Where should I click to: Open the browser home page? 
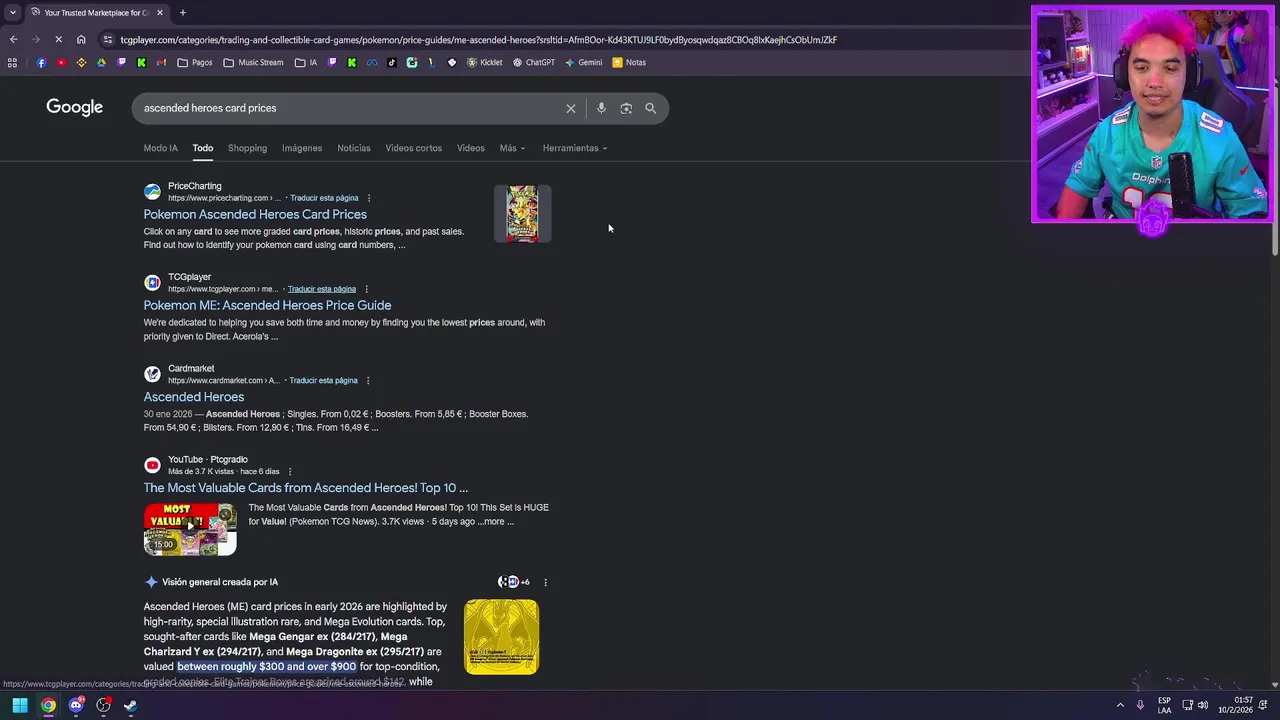[81, 40]
